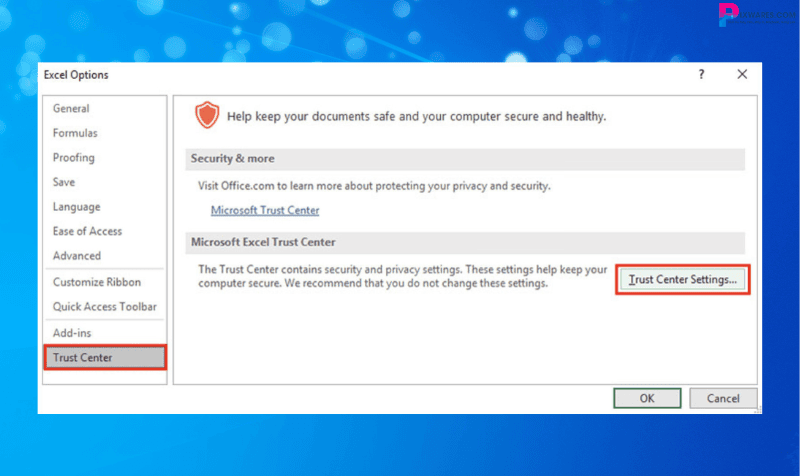Select Trust Center in the sidebar
This screenshot has height=476, width=800.
pos(83,357)
